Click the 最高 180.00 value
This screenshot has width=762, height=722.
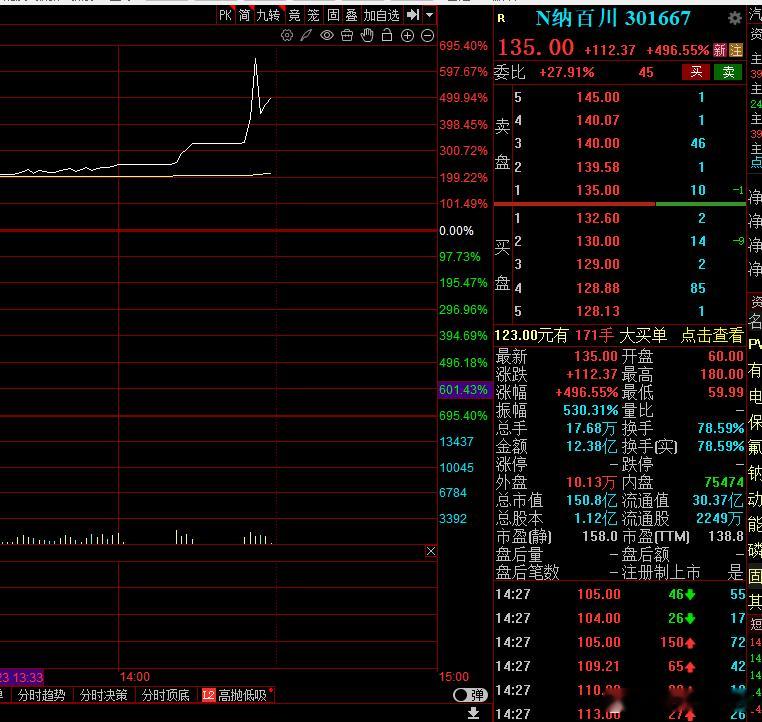pos(722,374)
